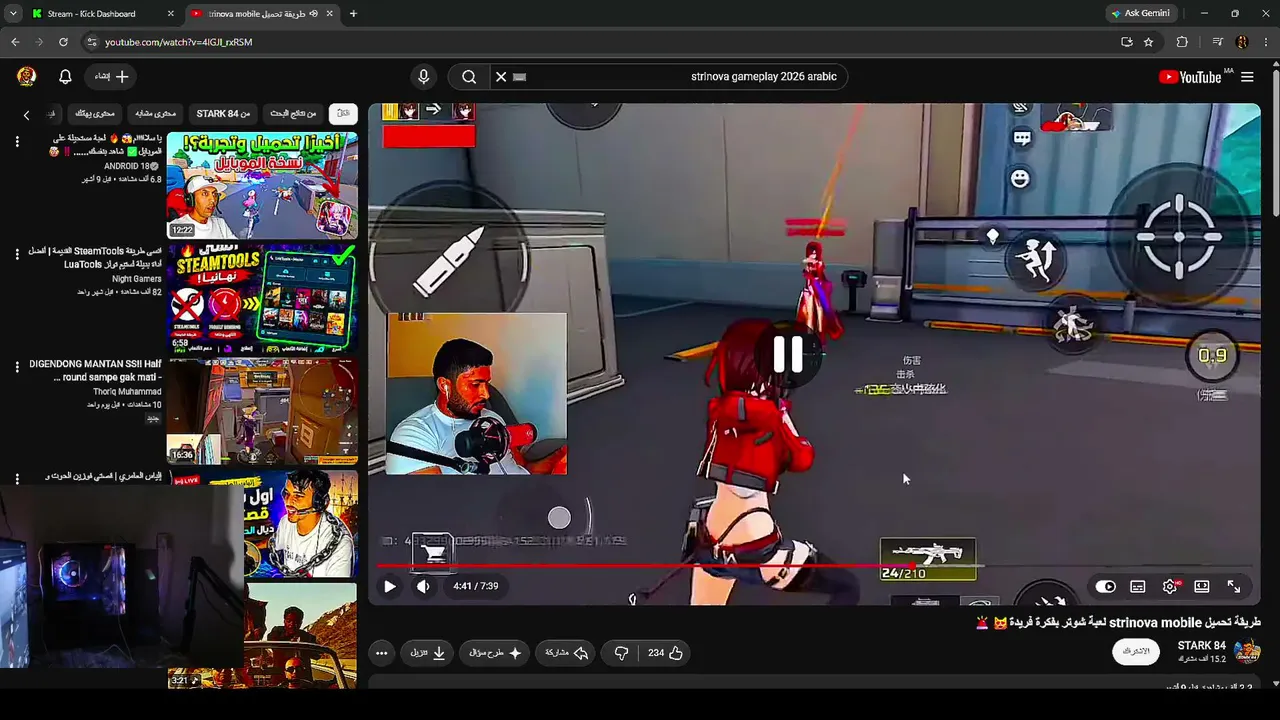The image size is (1280, 720).
Task: Open the Chrome tab search dropdown
Action: point(13,14)
